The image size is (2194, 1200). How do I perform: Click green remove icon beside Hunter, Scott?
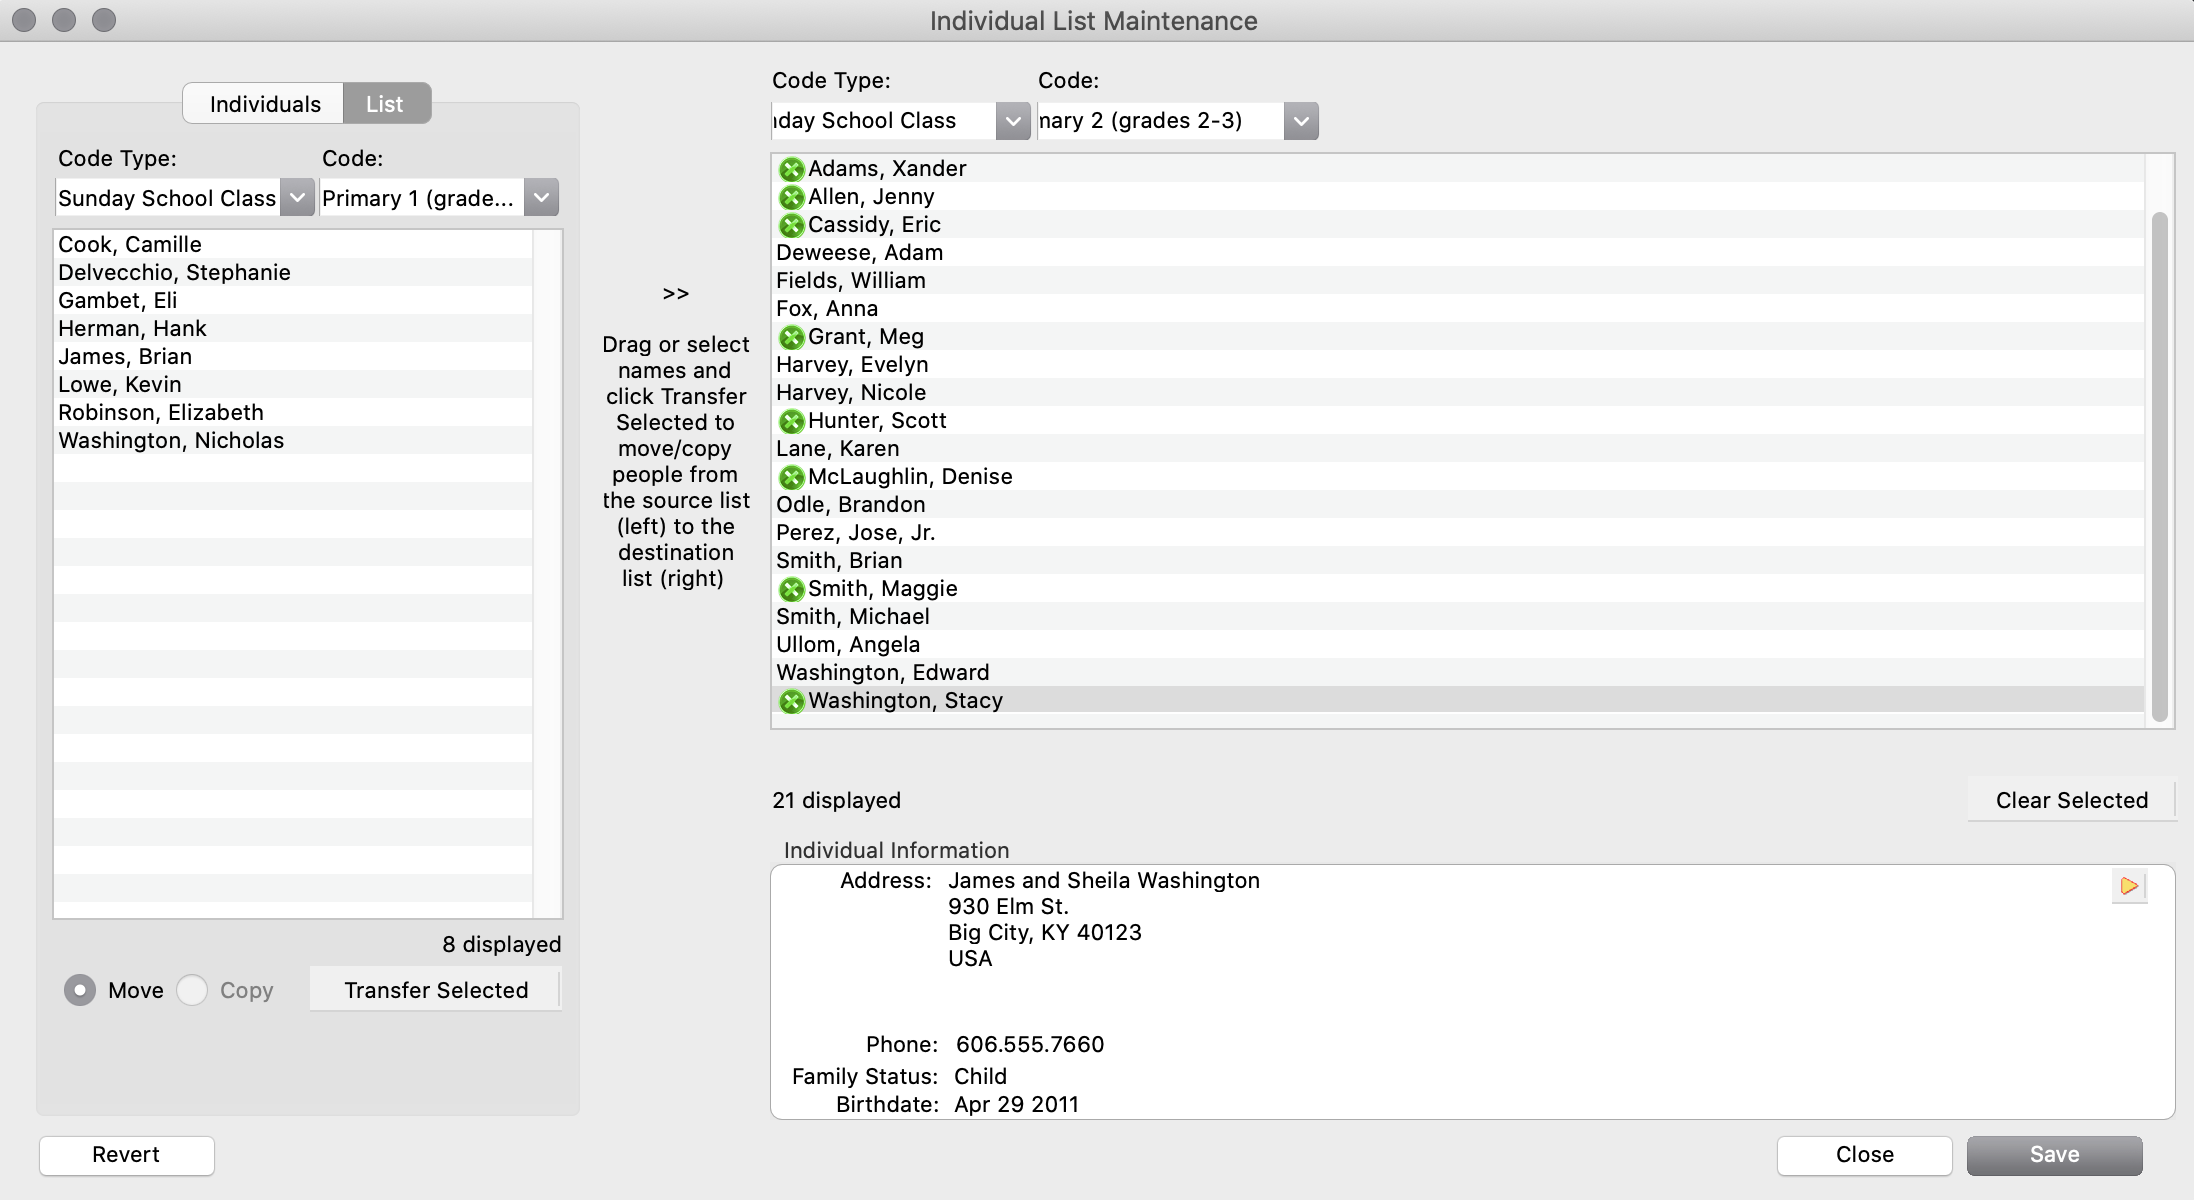791,421
